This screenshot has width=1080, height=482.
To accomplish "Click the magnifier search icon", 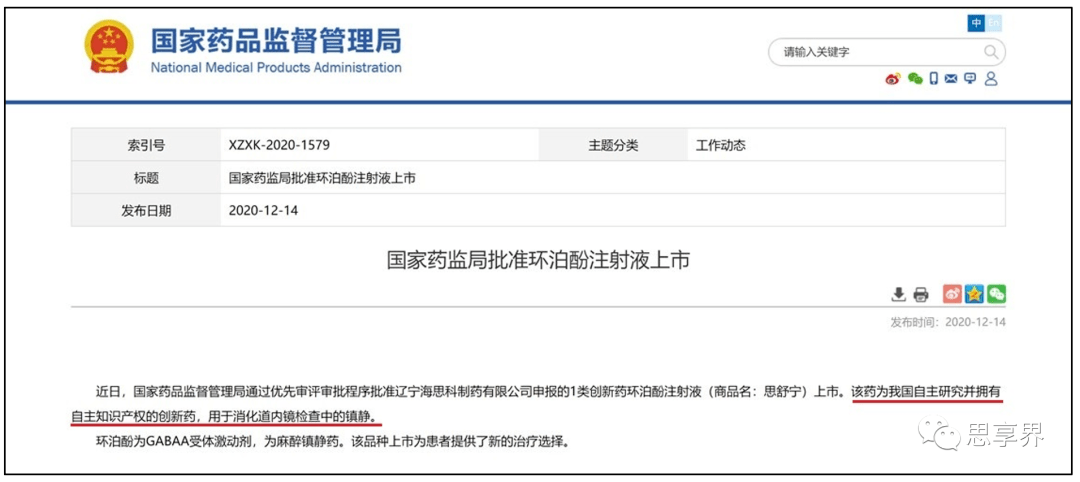I will coord(990,52).
